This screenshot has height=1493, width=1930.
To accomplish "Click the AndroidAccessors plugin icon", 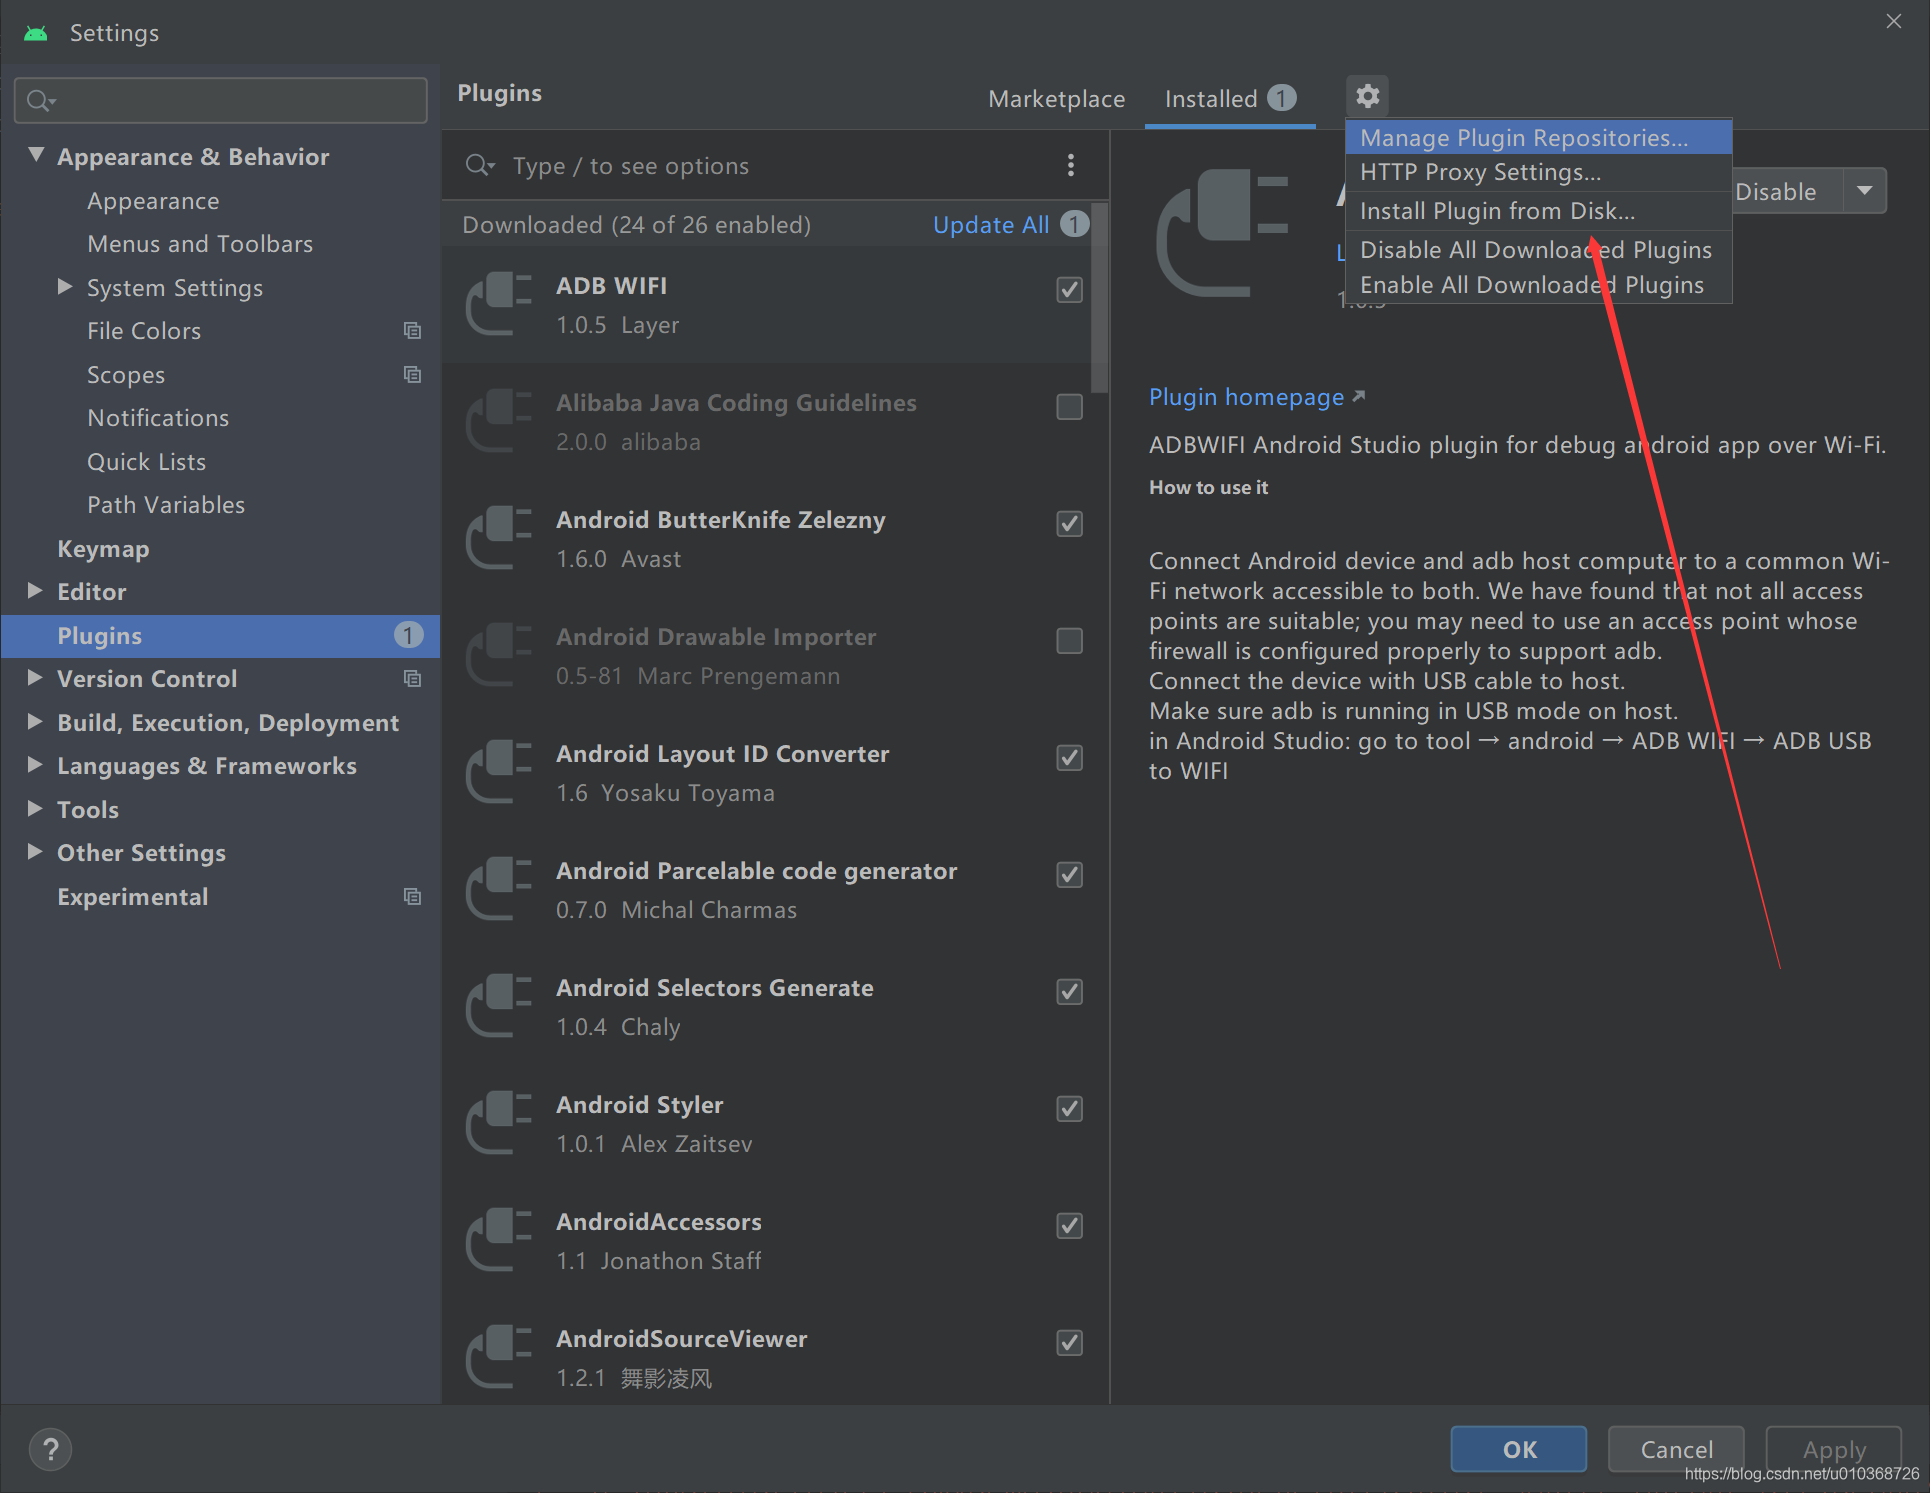I will (498, 1240).
